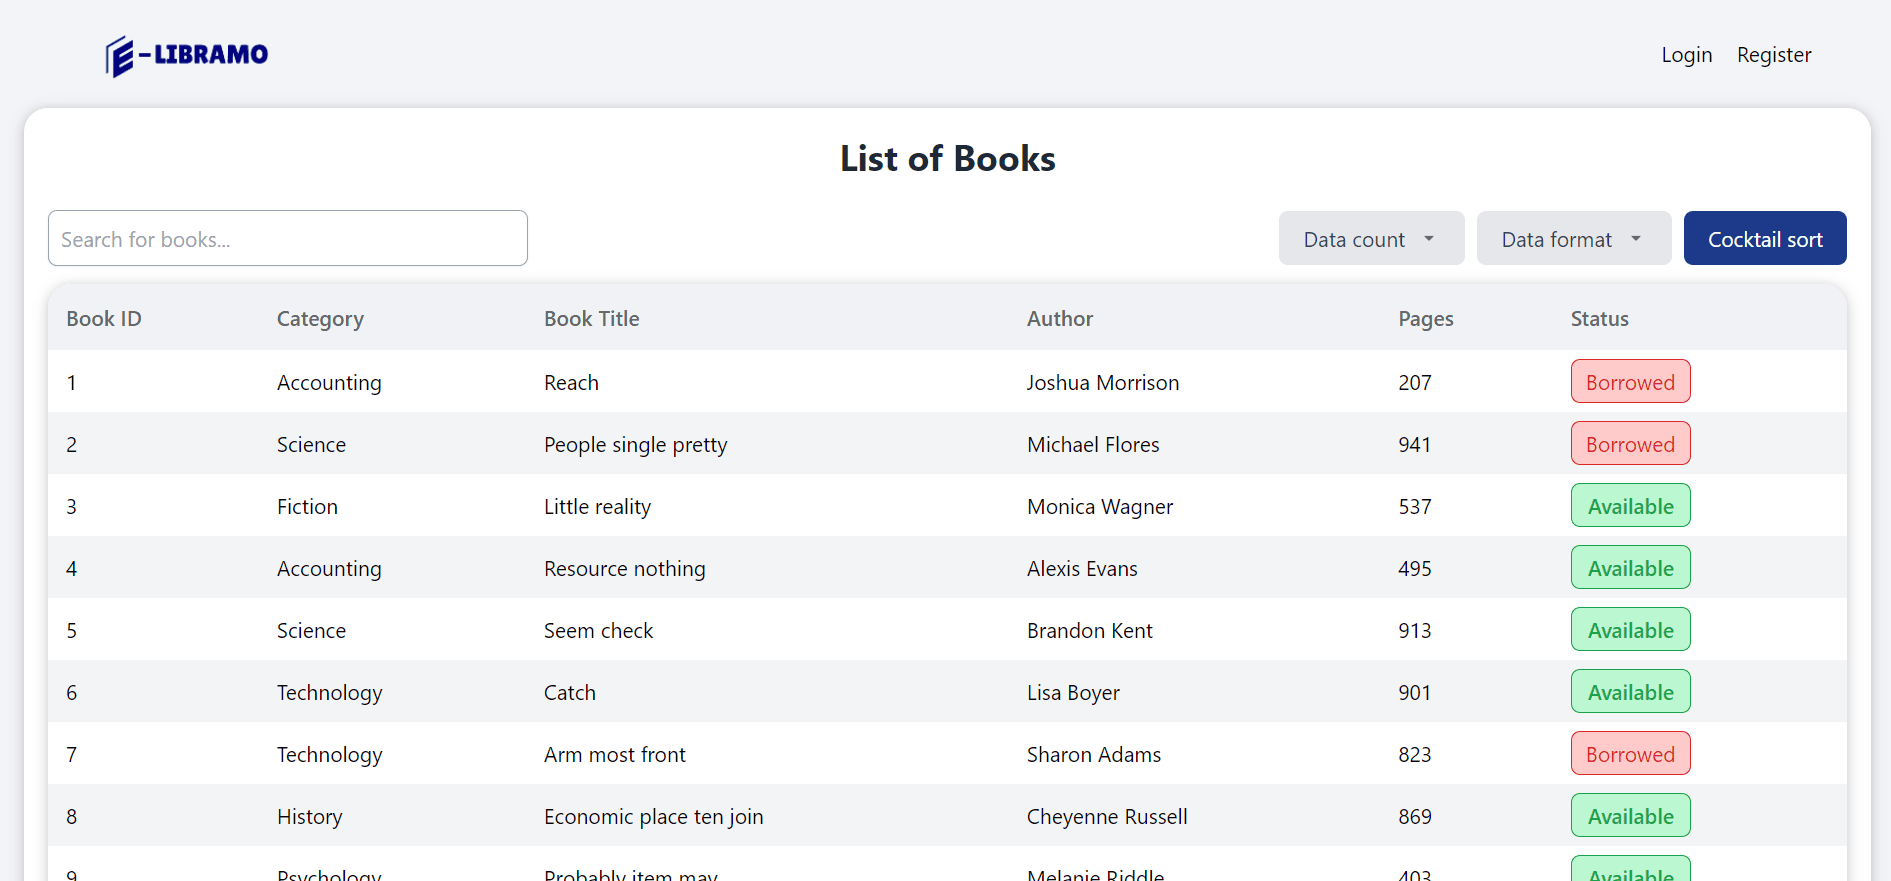The height and width of the screenshot is (881, 1891).
Task: Focus the Search for books field
Action: point(288,239)
